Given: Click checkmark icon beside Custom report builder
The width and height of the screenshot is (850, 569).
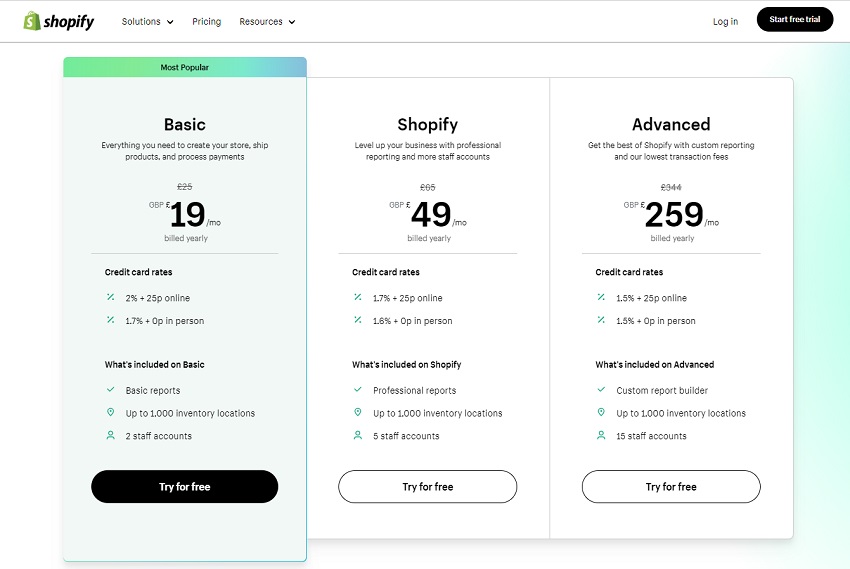Looking at the screenshot, I should point(601,389).
